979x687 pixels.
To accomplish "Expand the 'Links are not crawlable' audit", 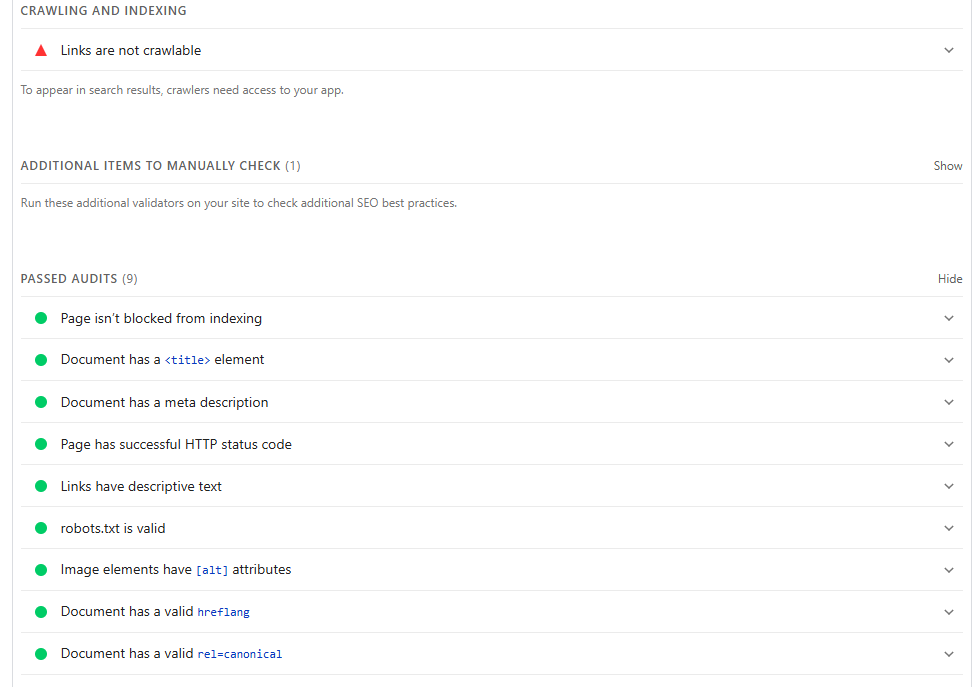I will pyautogui.click(x=948, y=49).
